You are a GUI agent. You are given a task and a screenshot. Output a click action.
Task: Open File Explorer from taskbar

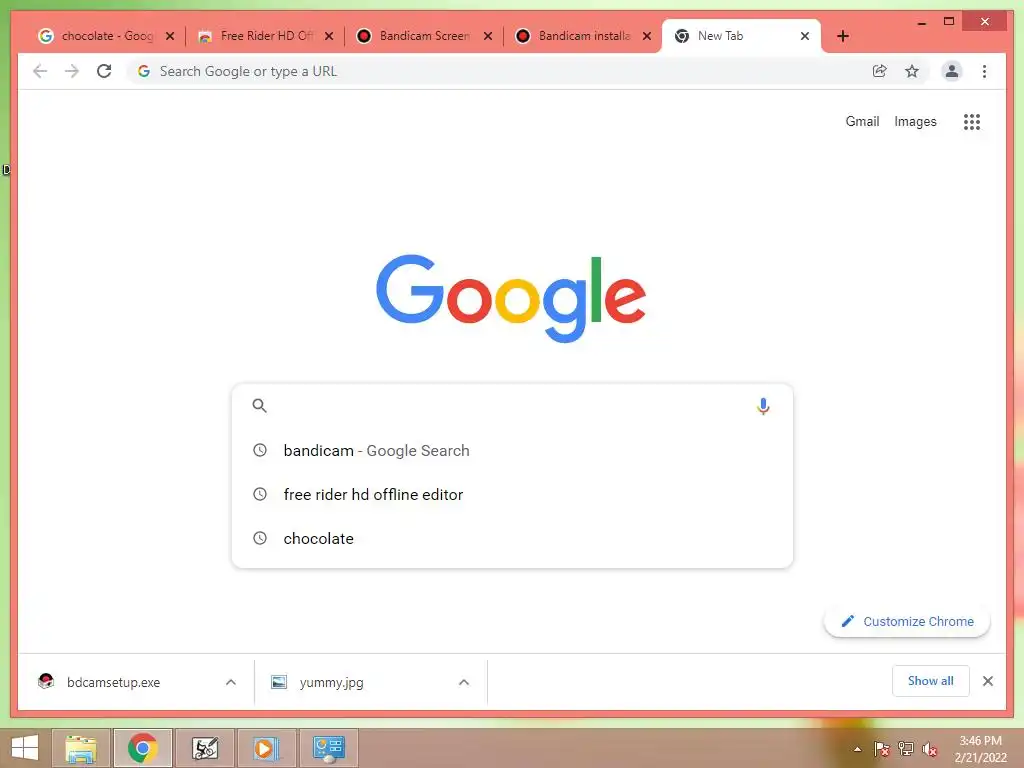pyautogui.click(x=80, y=748)
